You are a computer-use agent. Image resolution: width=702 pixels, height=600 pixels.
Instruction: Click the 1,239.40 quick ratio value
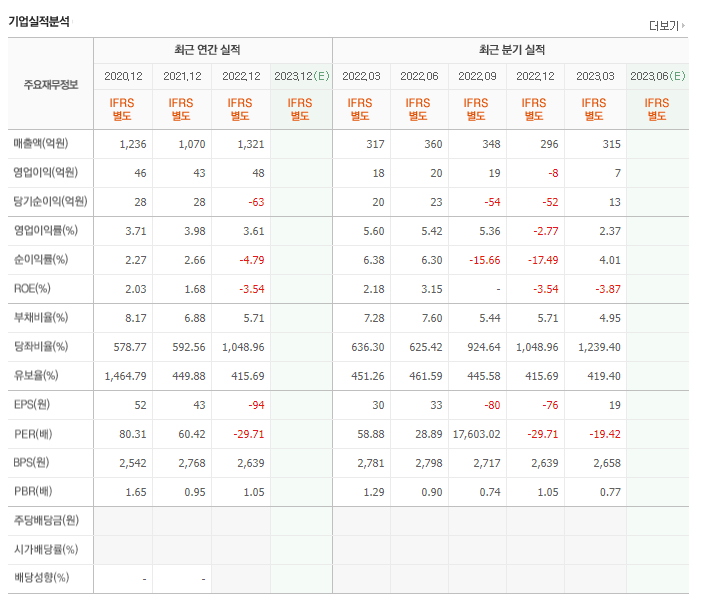(599, 347)
